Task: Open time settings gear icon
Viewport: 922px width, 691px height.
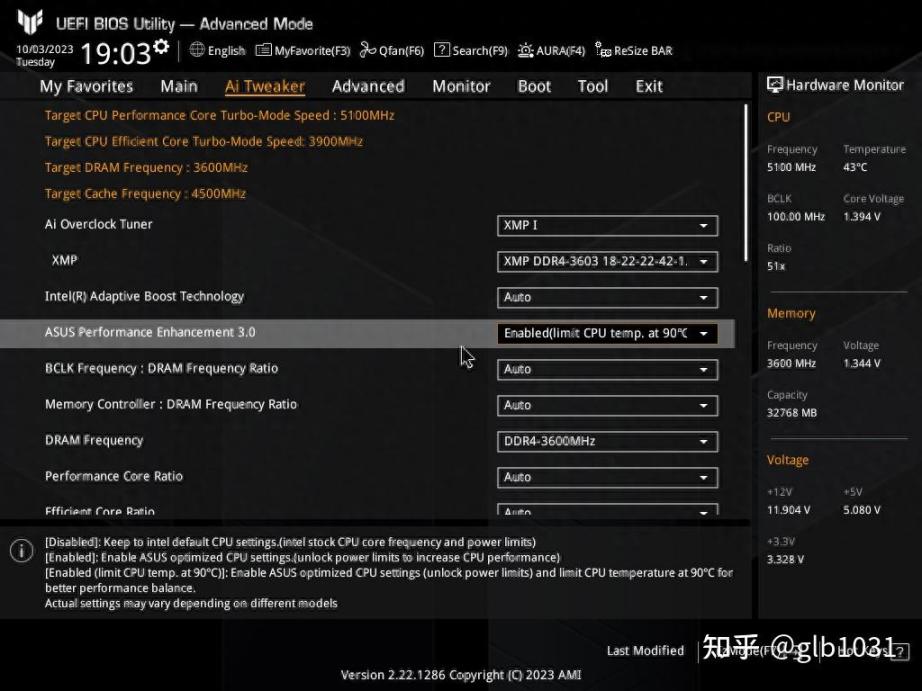Action: click(161, 46)
